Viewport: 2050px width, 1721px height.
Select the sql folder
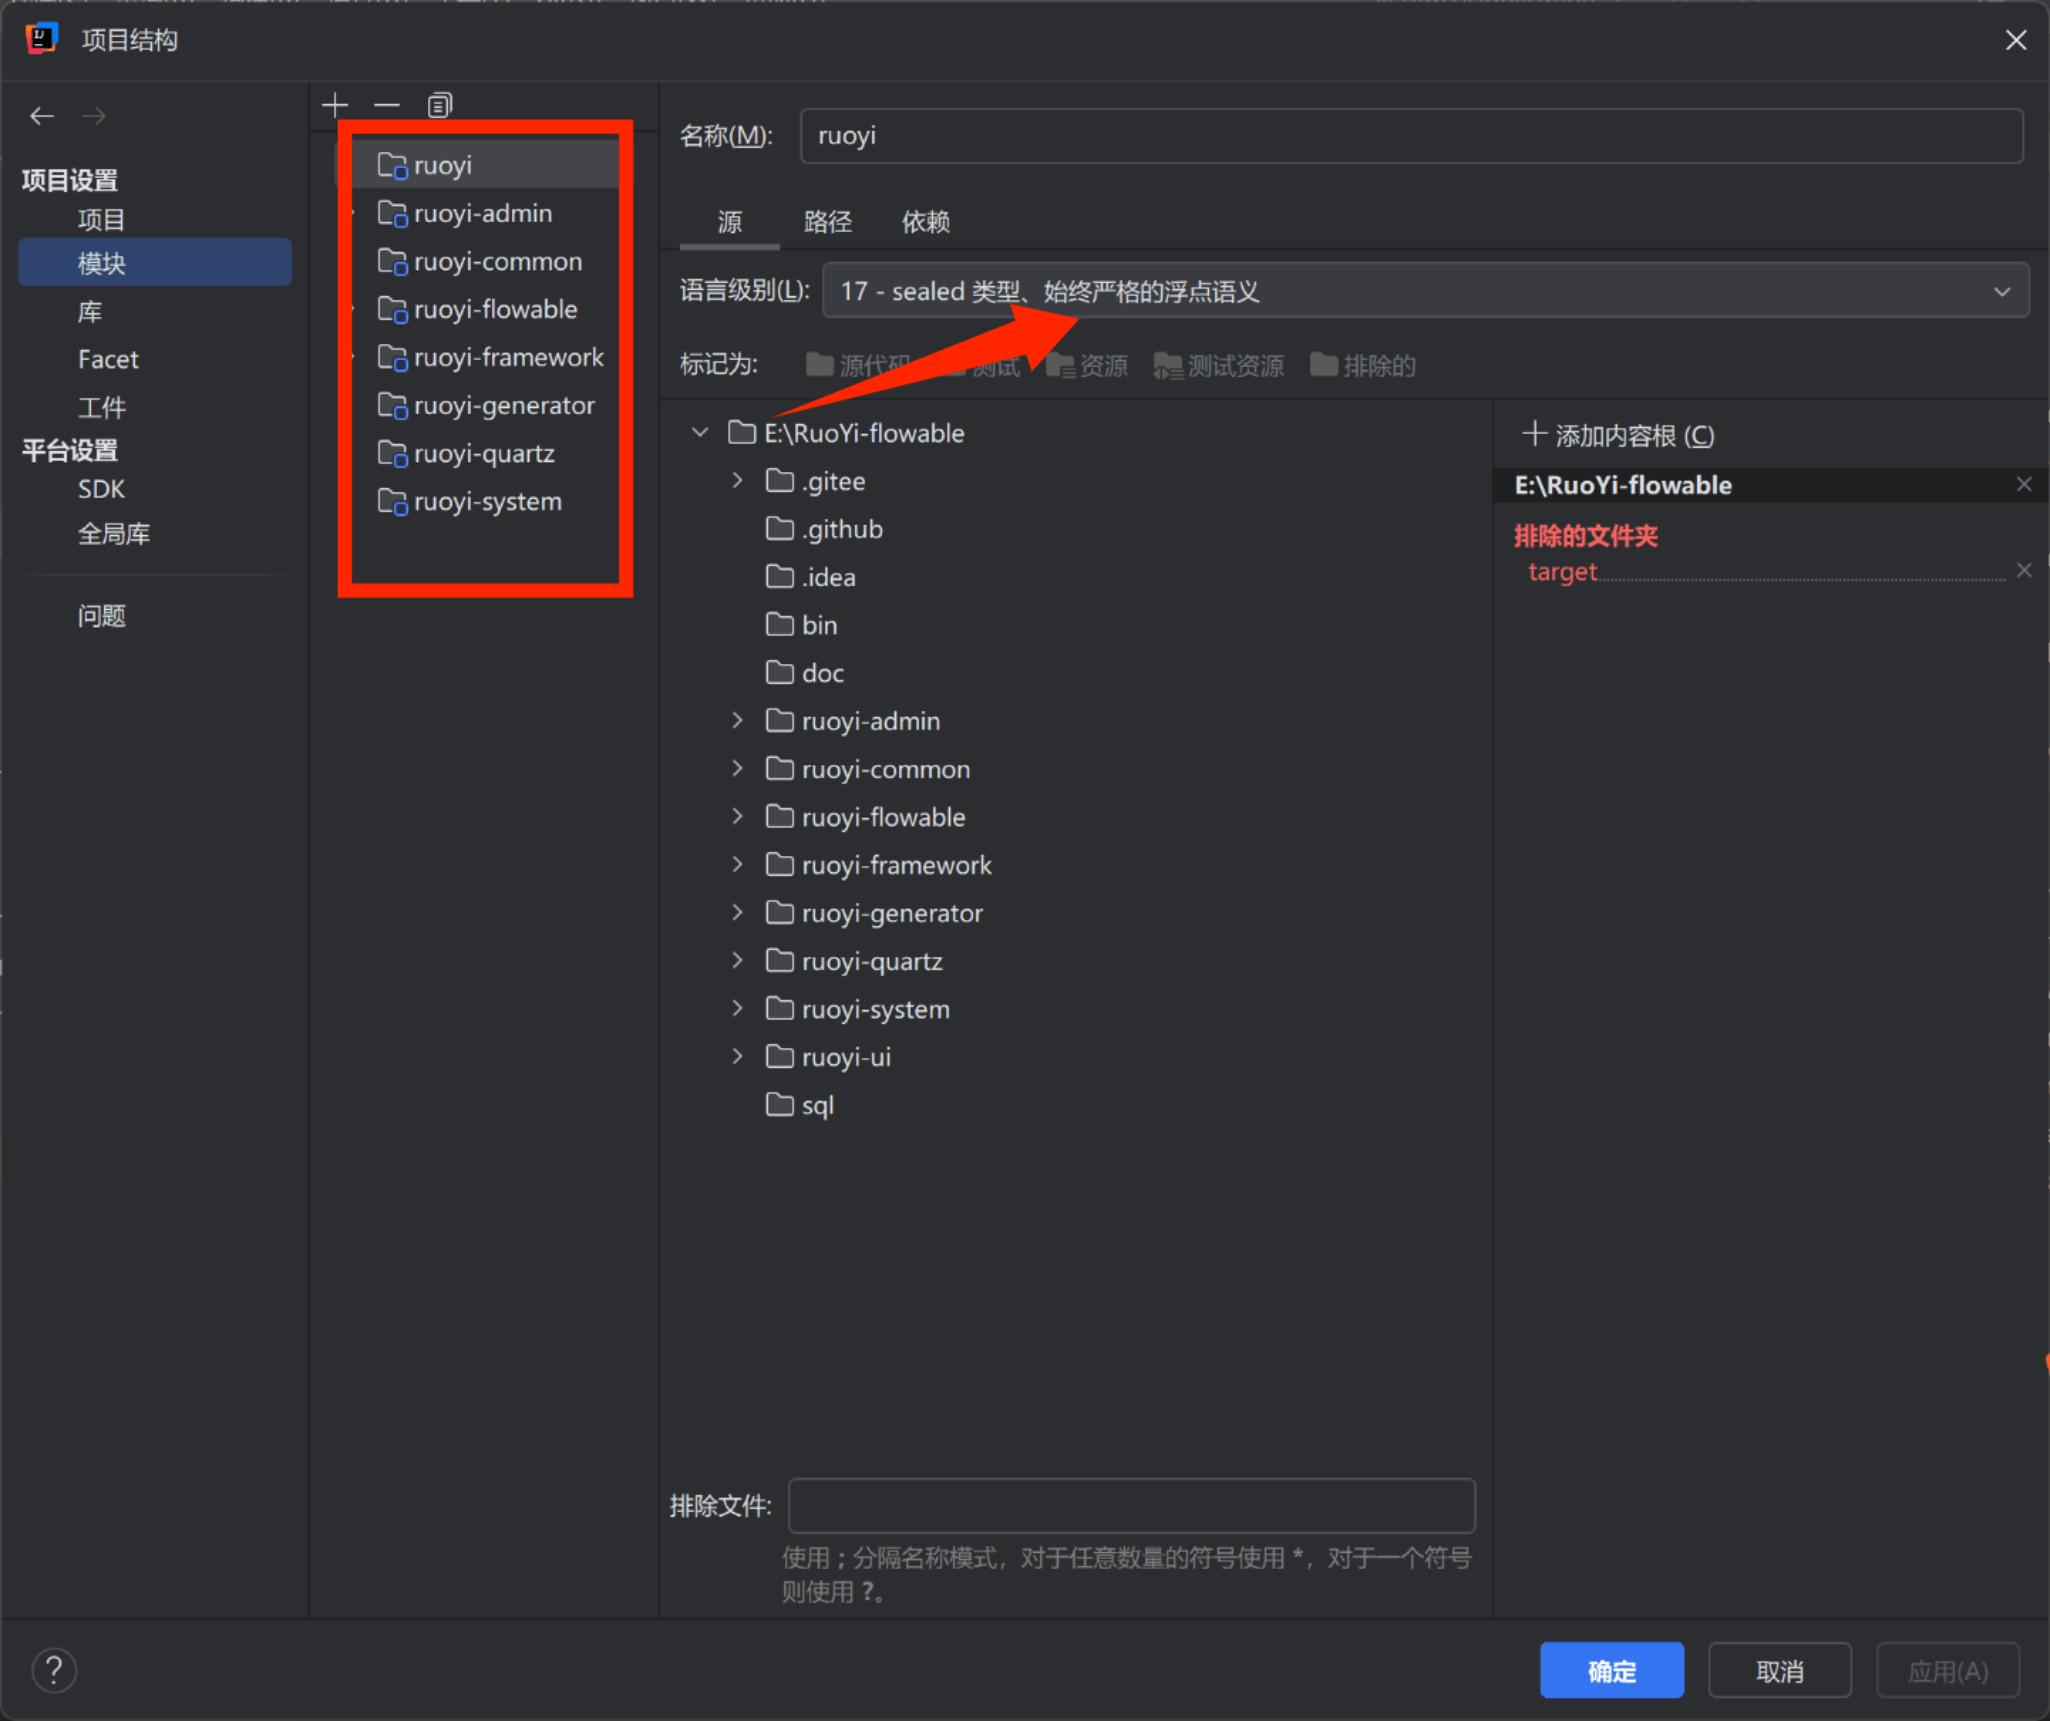coord(800,1104)
